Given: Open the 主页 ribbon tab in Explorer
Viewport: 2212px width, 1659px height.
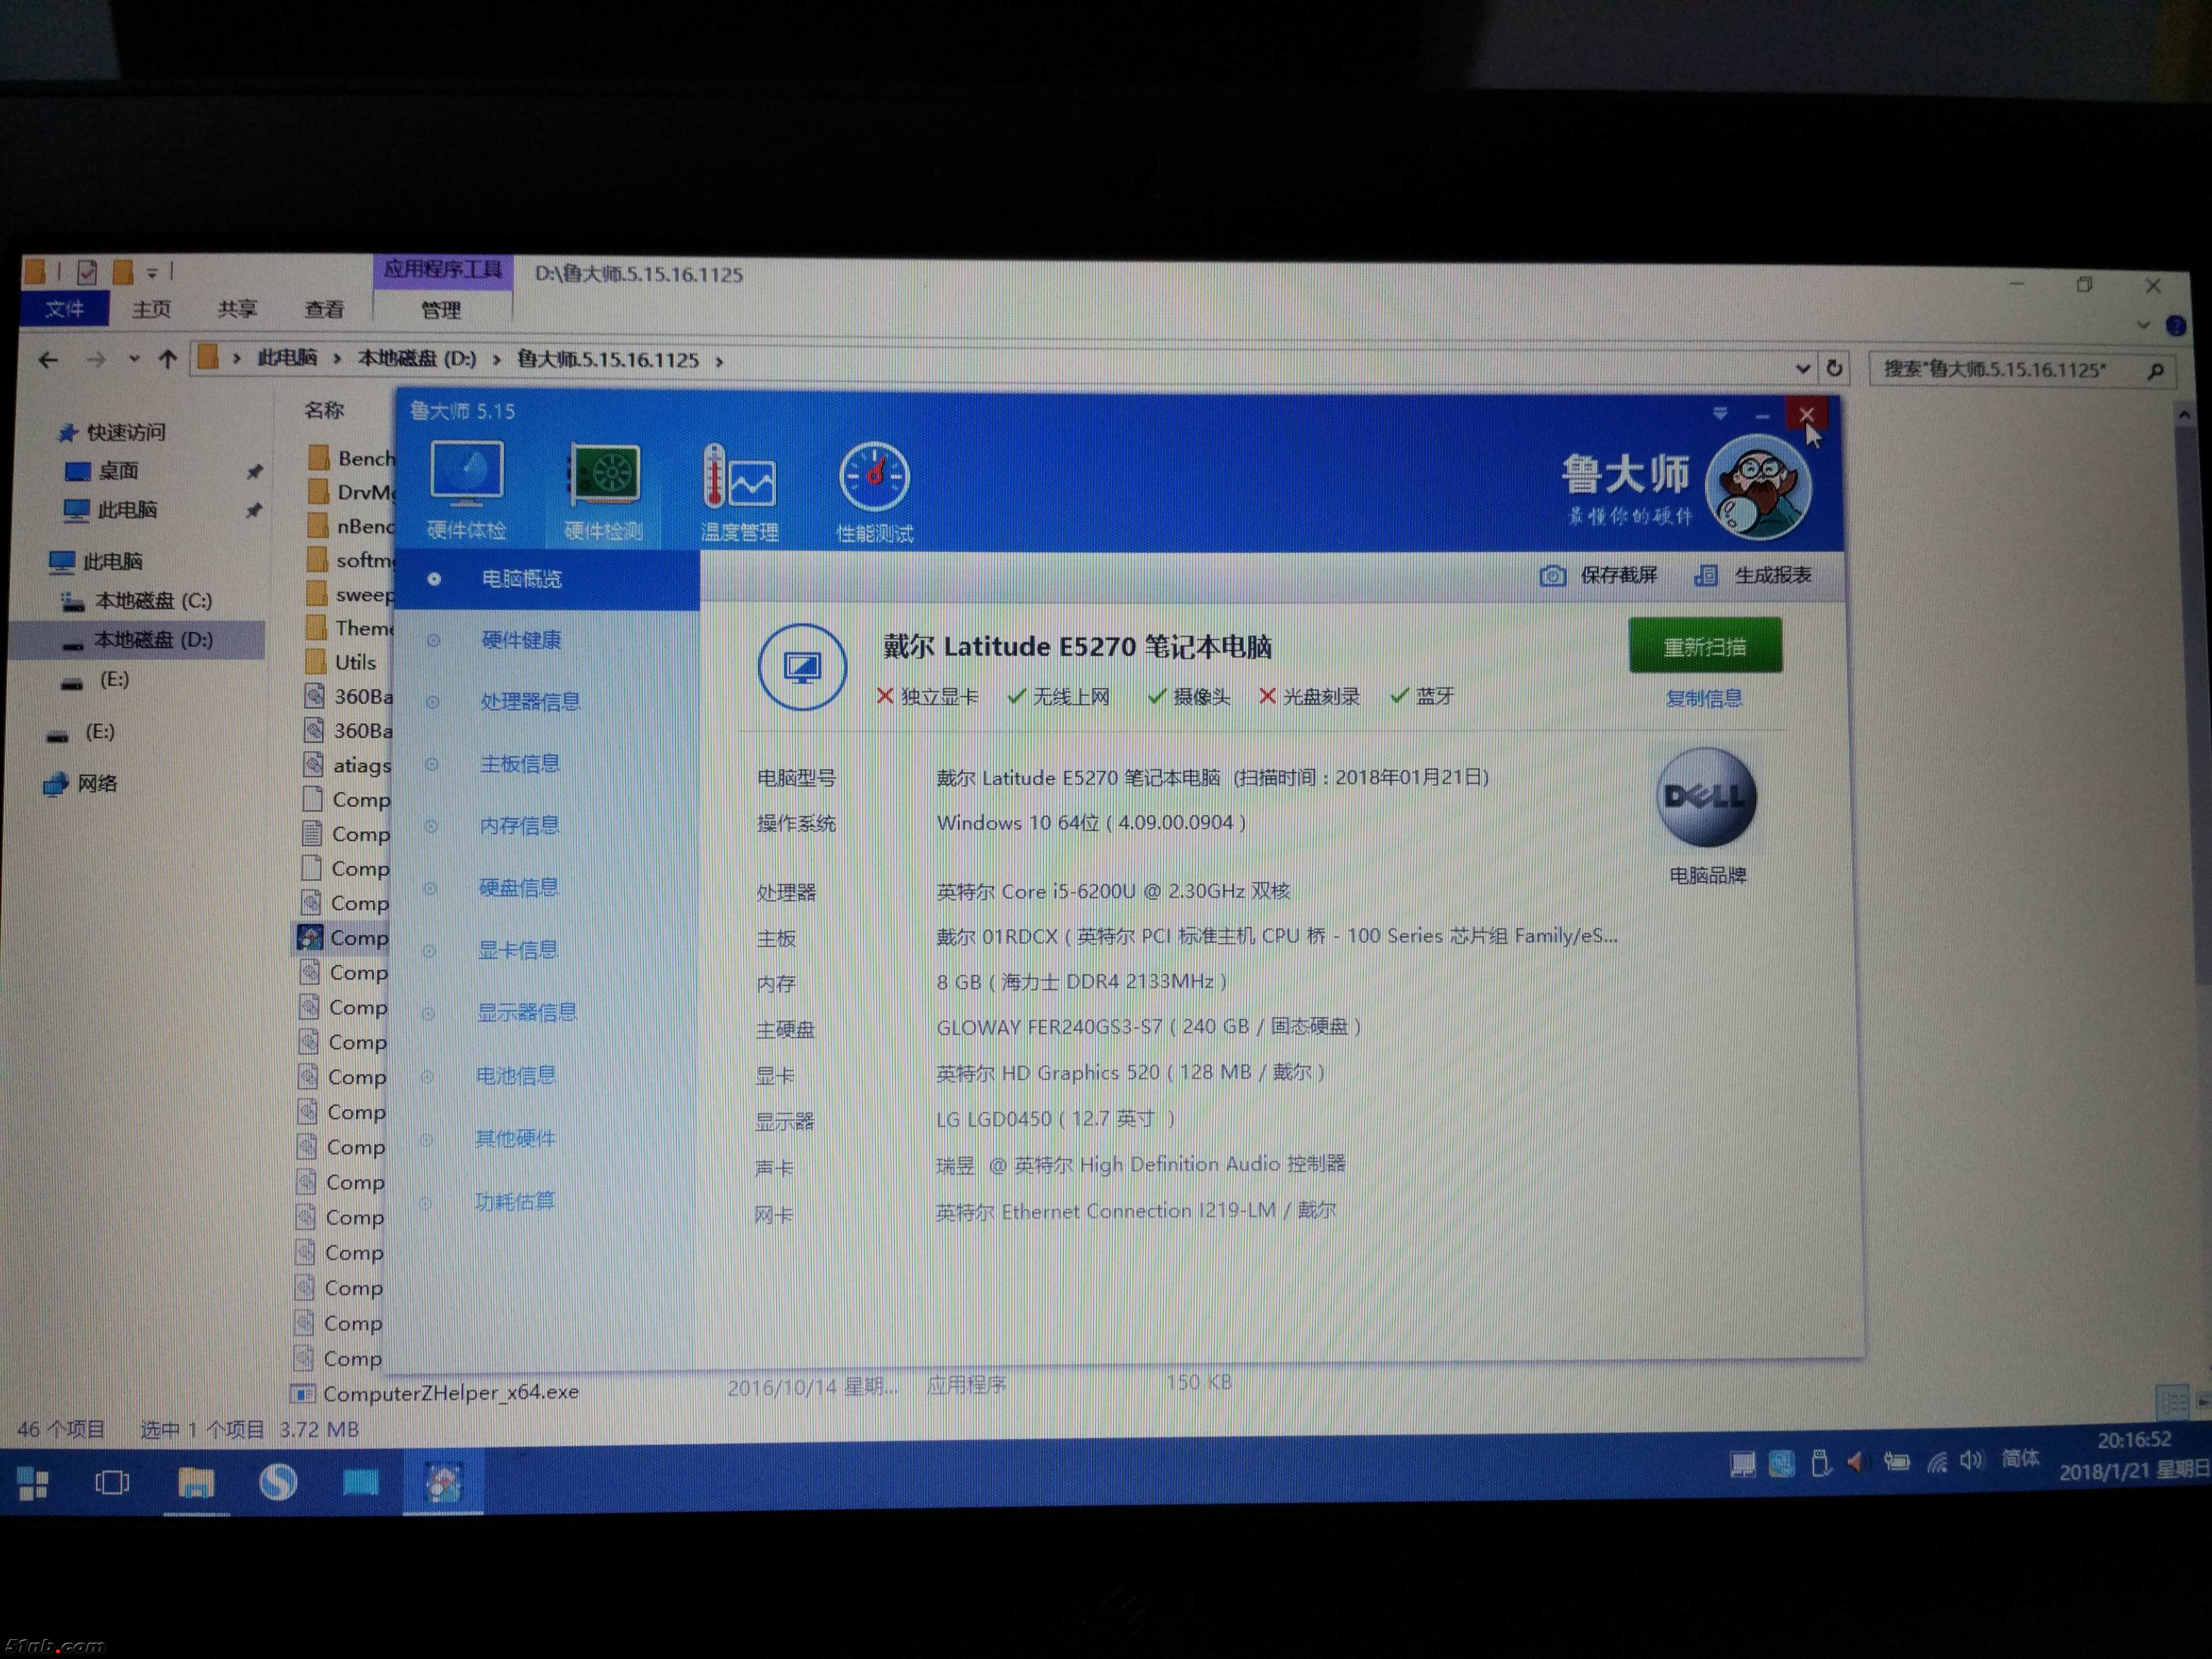Looking at the screenshot, I should pos(151,310).
